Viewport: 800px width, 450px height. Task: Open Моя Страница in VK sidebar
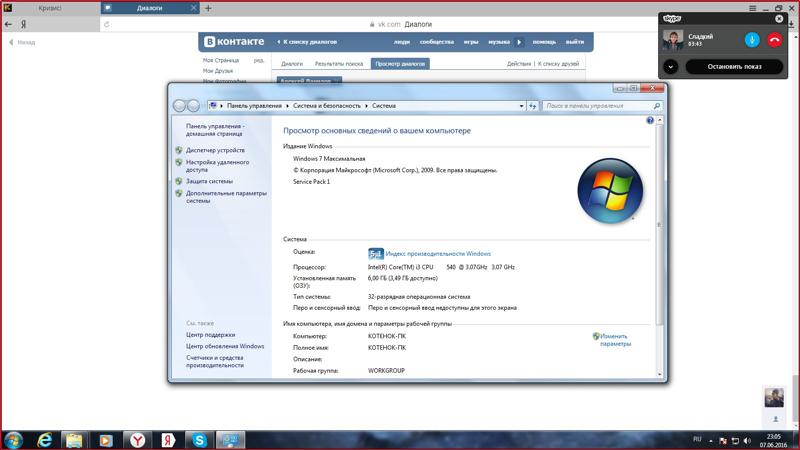220,60
